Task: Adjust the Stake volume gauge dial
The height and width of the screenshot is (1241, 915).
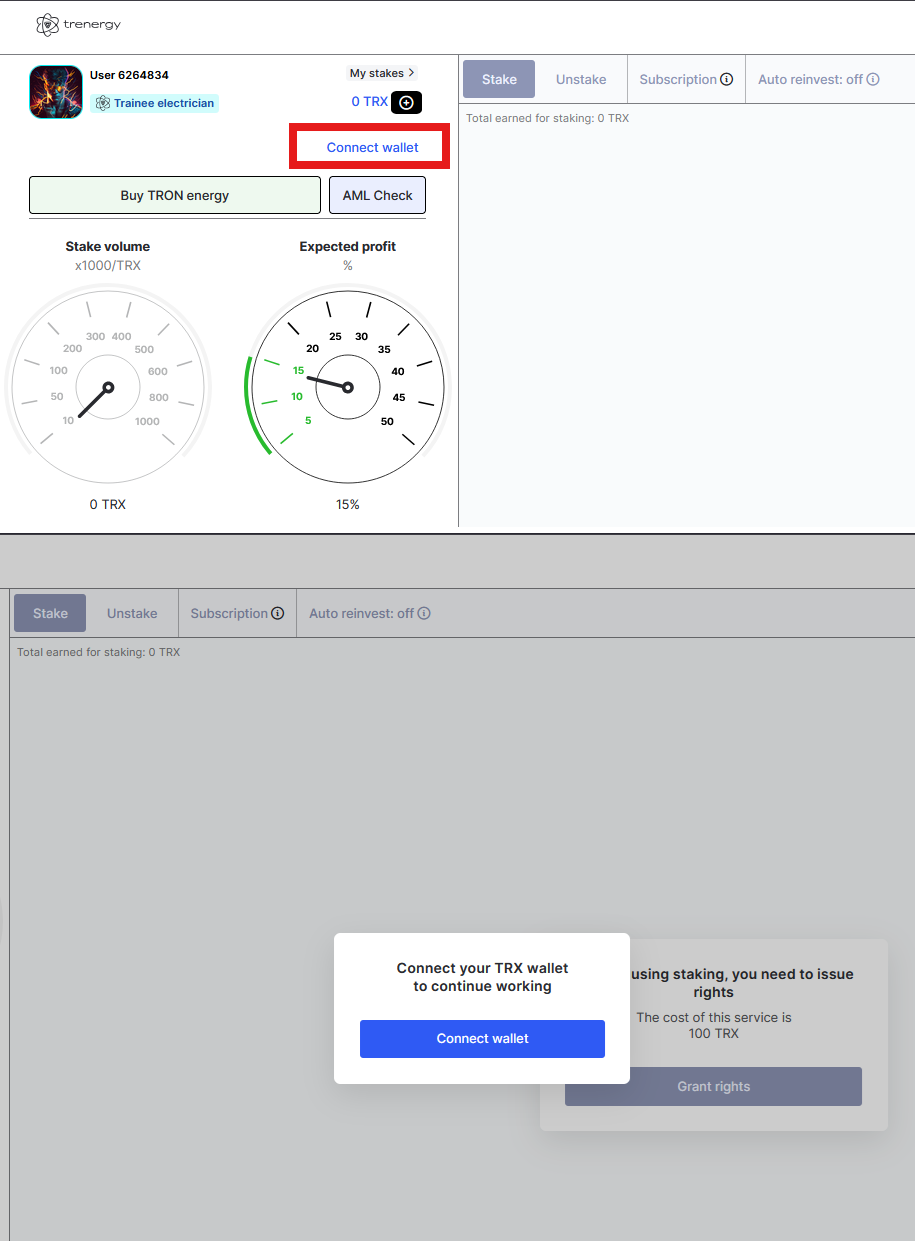Action: (108, 388)
